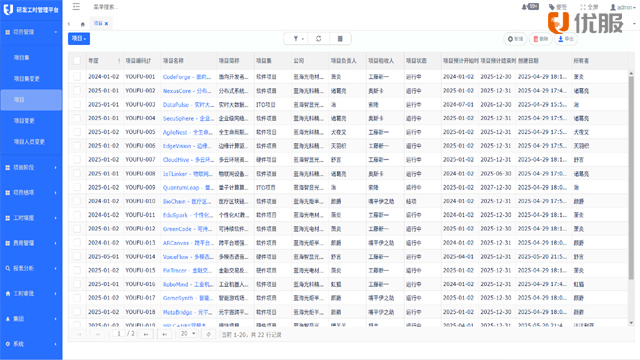640x360 pixels.
Task: Open the QuantumLeap project link
Action: (188, 187)
